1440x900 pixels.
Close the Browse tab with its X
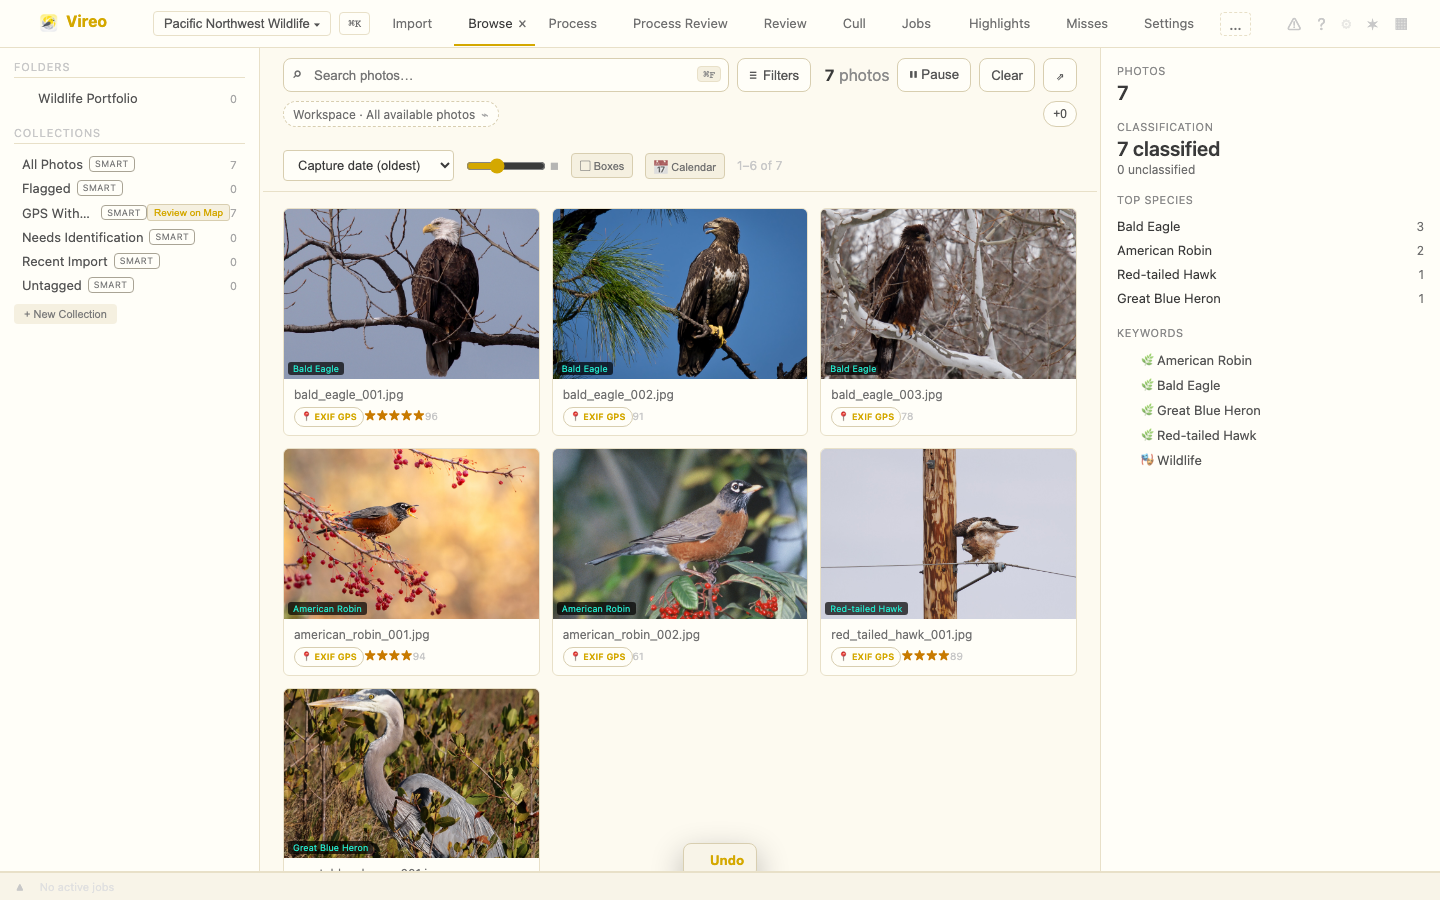[x=522, y=24]
